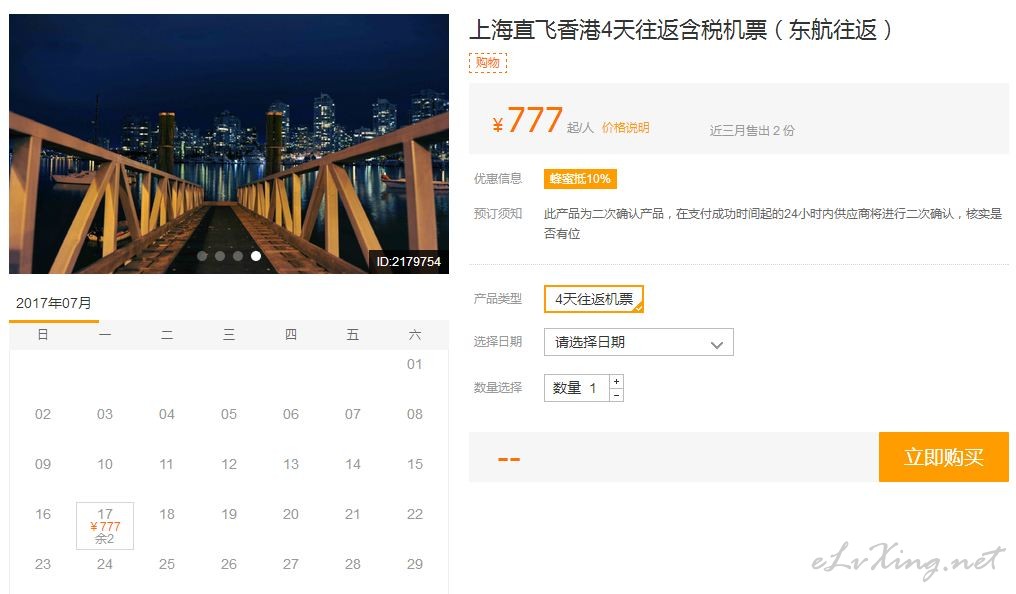Click calendar date 05
Screen dimensions: 1016x594
229,414
